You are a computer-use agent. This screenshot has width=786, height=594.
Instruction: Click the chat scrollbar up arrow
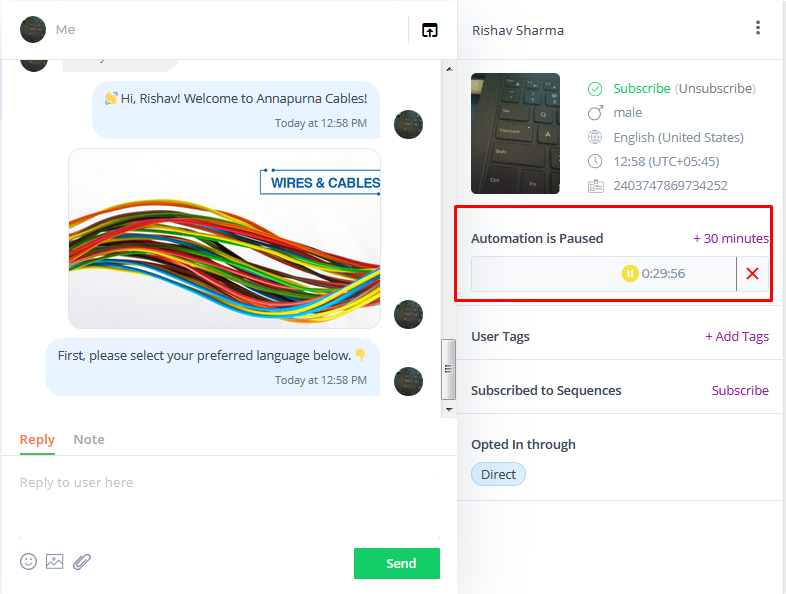[449, 69]
